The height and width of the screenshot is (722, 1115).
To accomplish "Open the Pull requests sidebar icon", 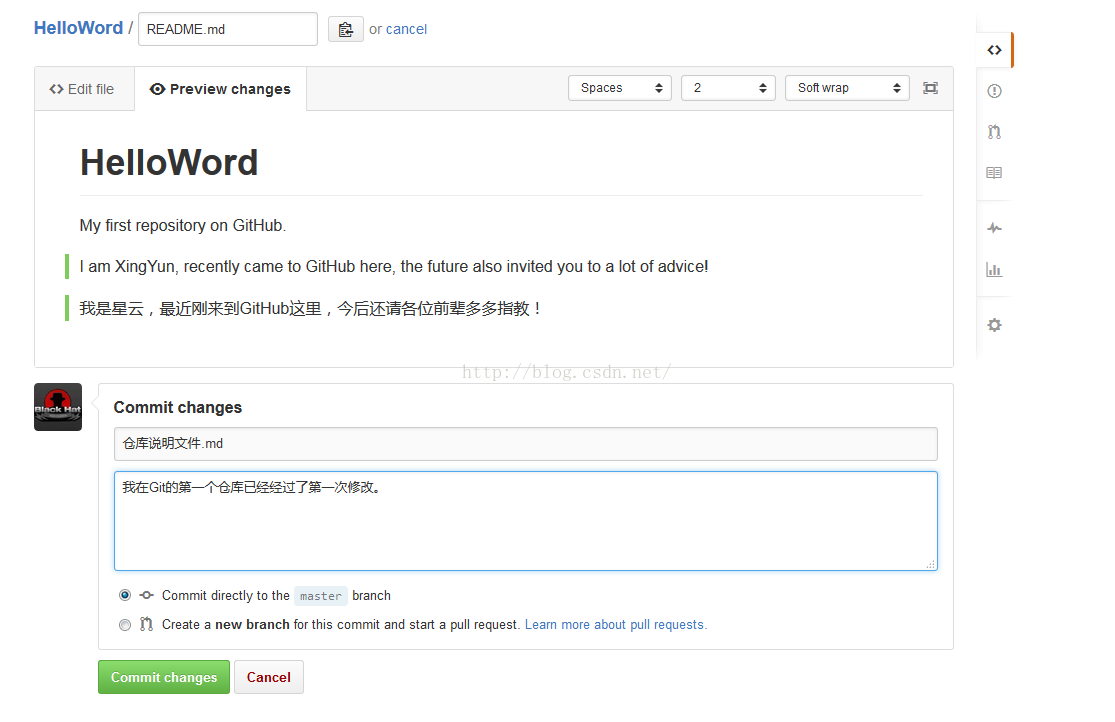I will [994, 132].
